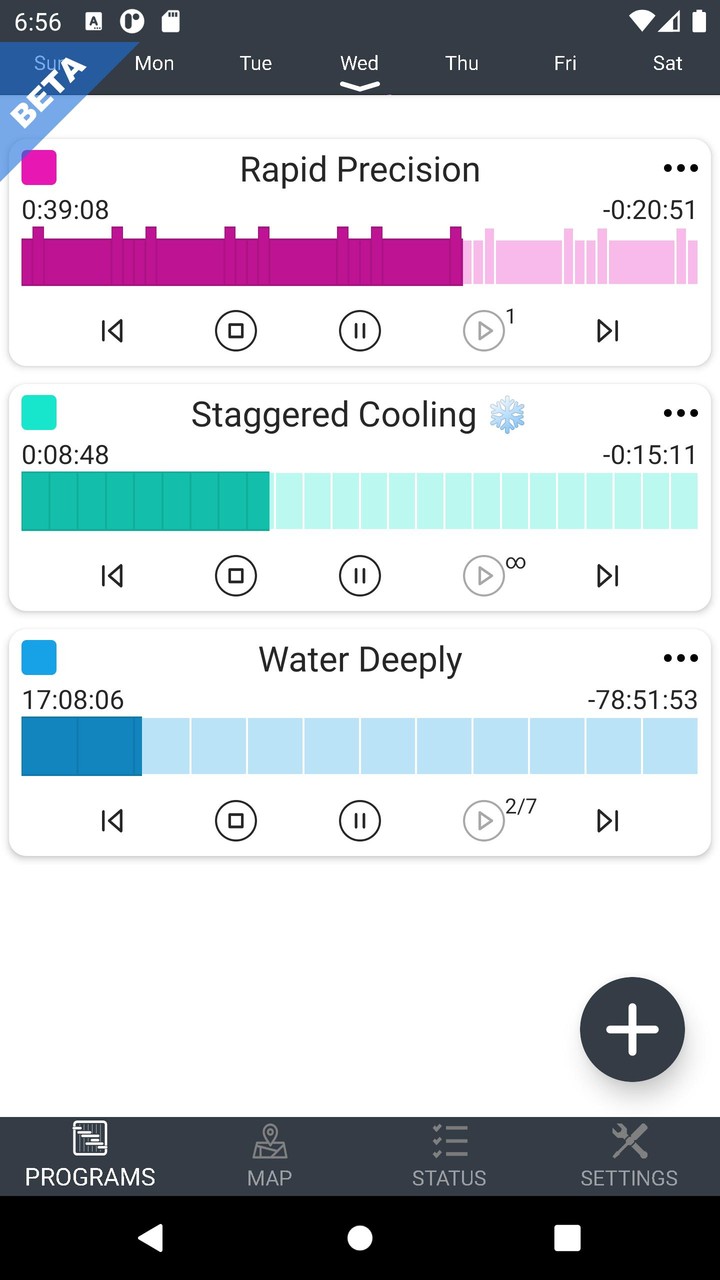
Task: Switch to the Mon day tab
Action: (x=155, y=64)
